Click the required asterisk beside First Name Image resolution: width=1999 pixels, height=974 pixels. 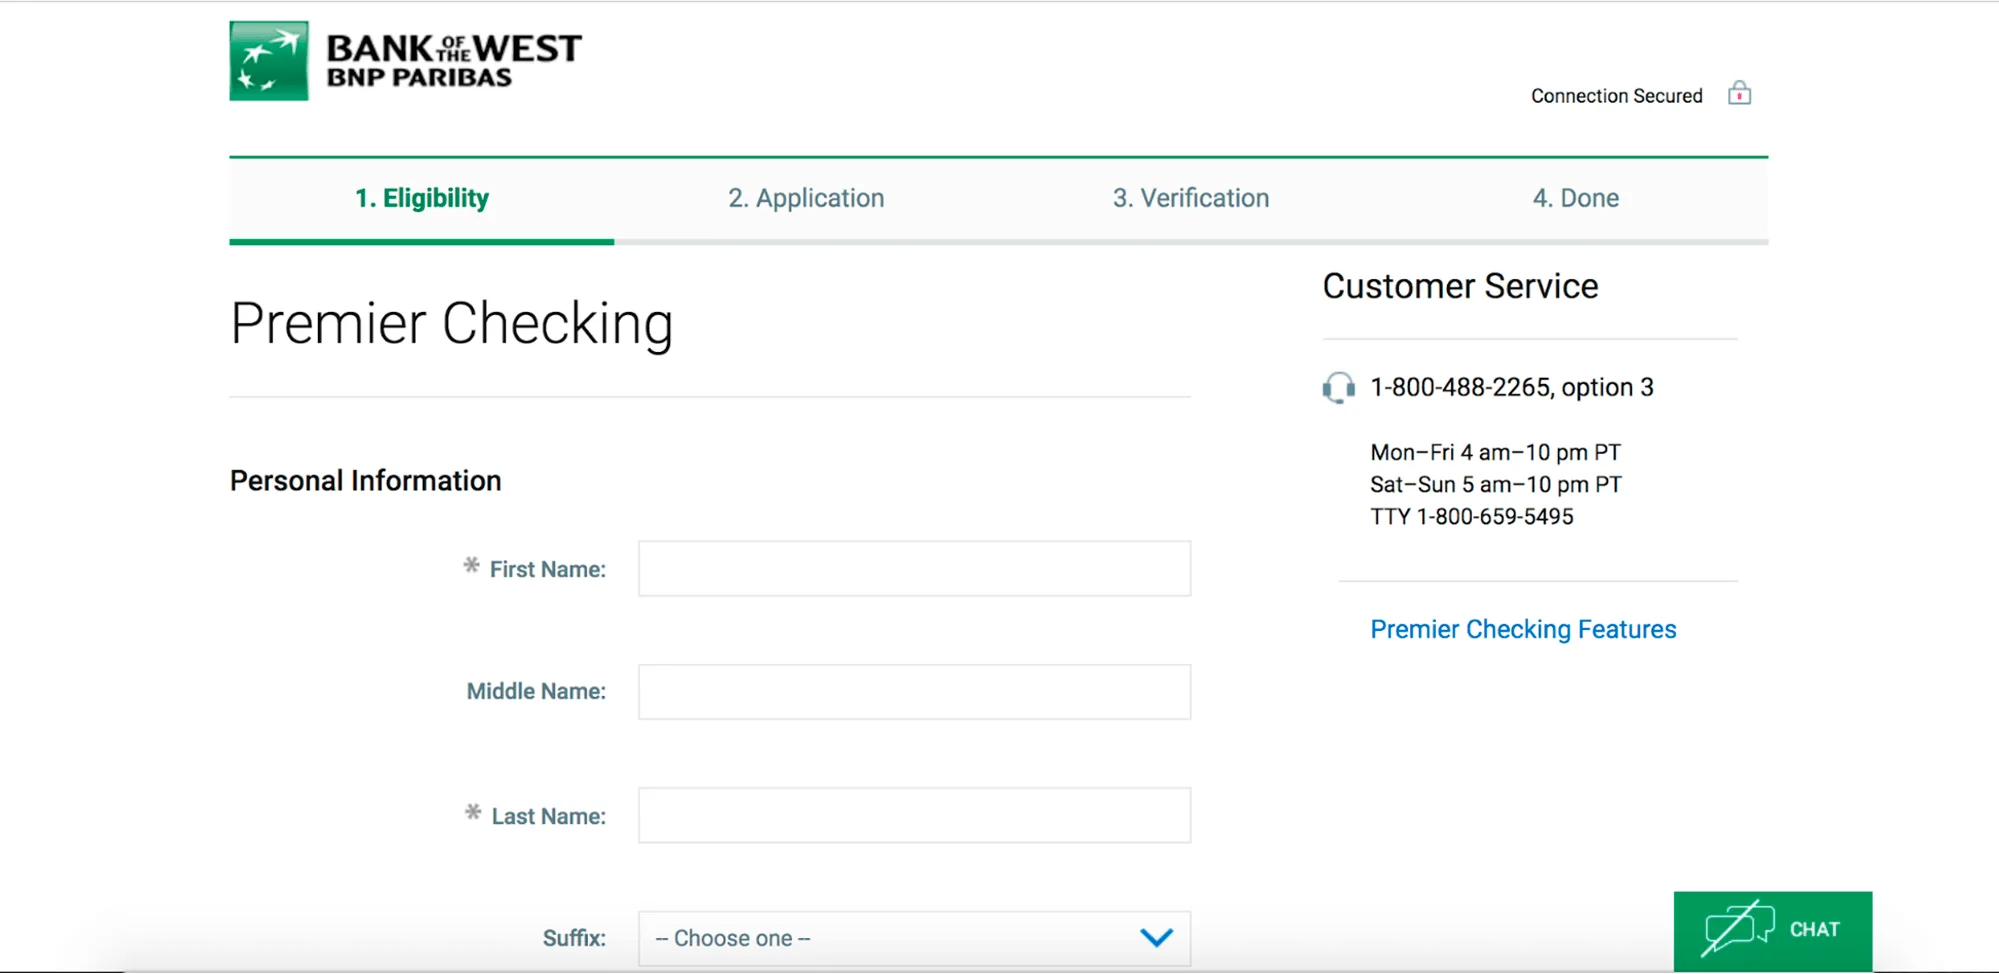(x=471, y=566)
